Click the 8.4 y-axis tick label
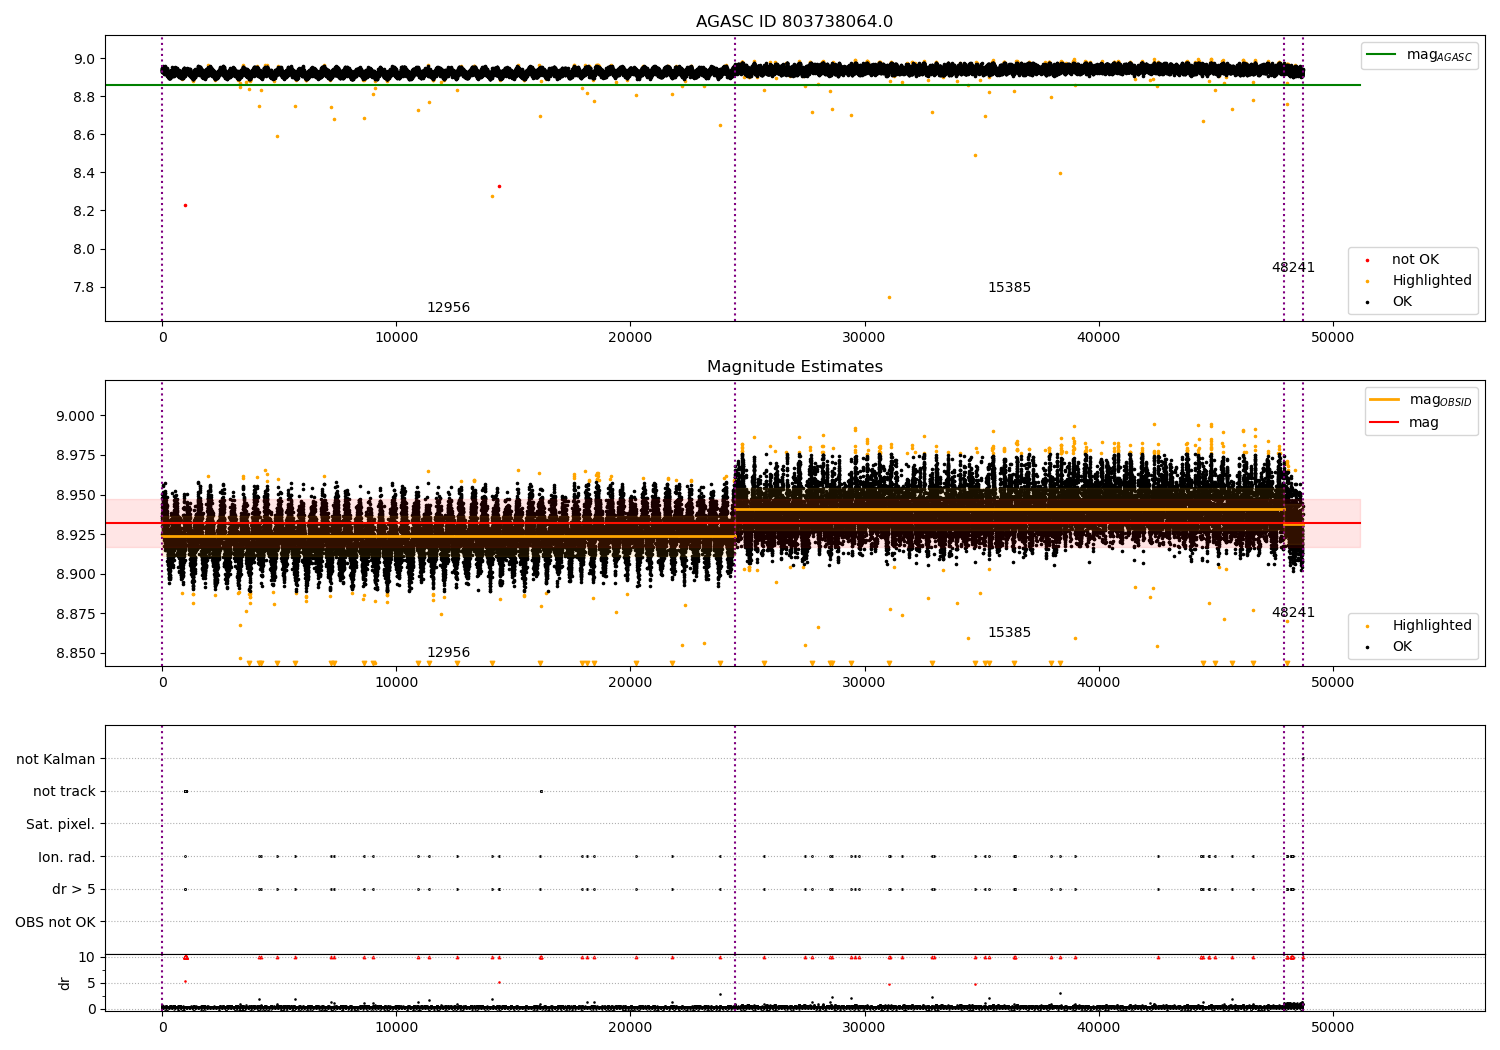 84,173
